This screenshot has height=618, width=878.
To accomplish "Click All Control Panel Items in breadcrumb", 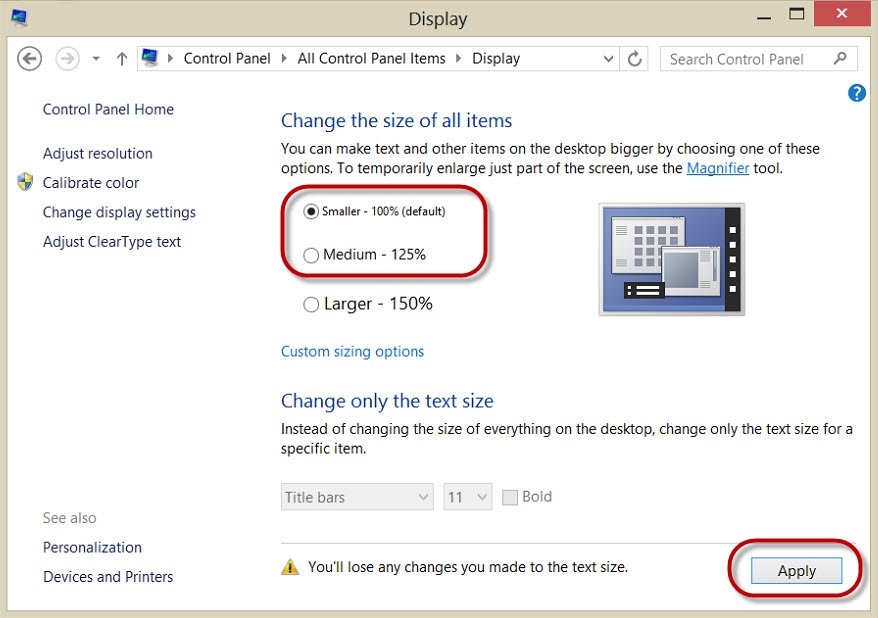I will [x=371, y=58].
